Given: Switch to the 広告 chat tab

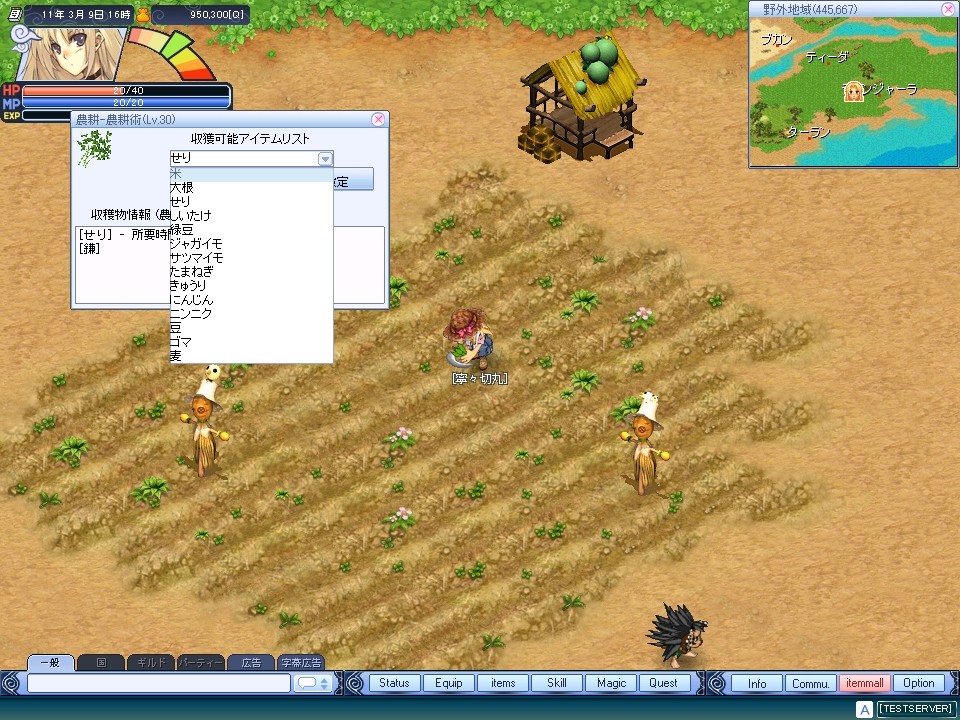Looking at the screenshot, I should [x=250, y=662].
